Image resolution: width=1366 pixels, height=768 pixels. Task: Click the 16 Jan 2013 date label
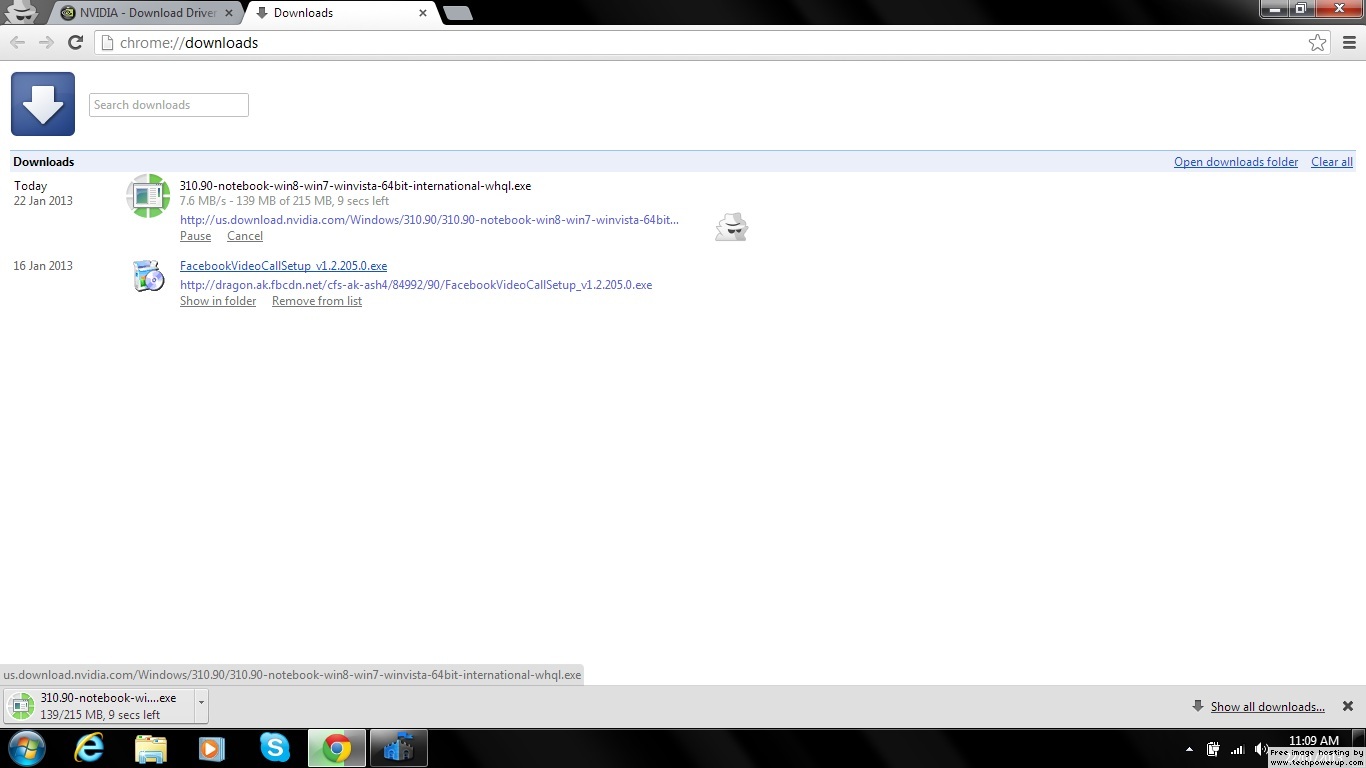pos(43,266)
